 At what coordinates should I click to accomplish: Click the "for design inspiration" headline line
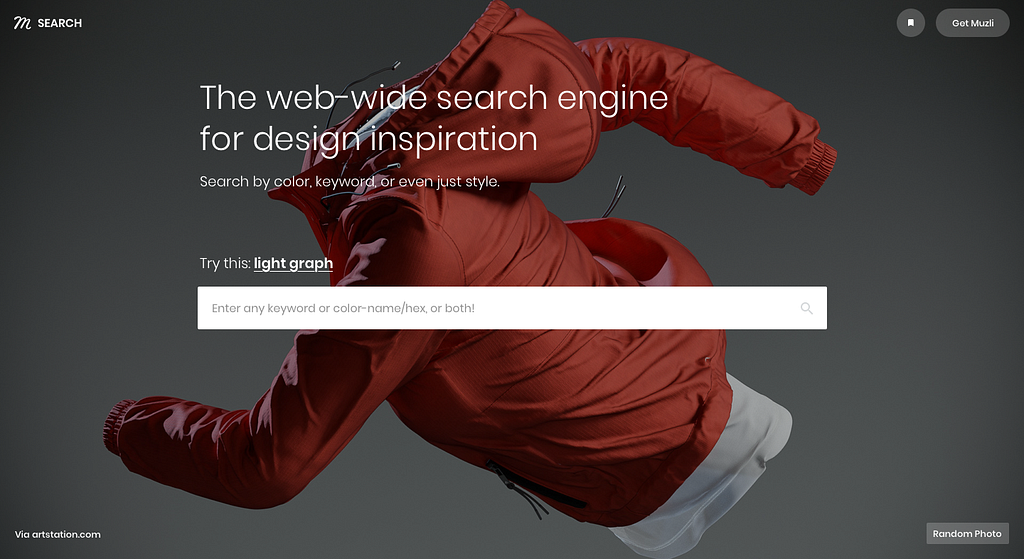pos(368,138)
